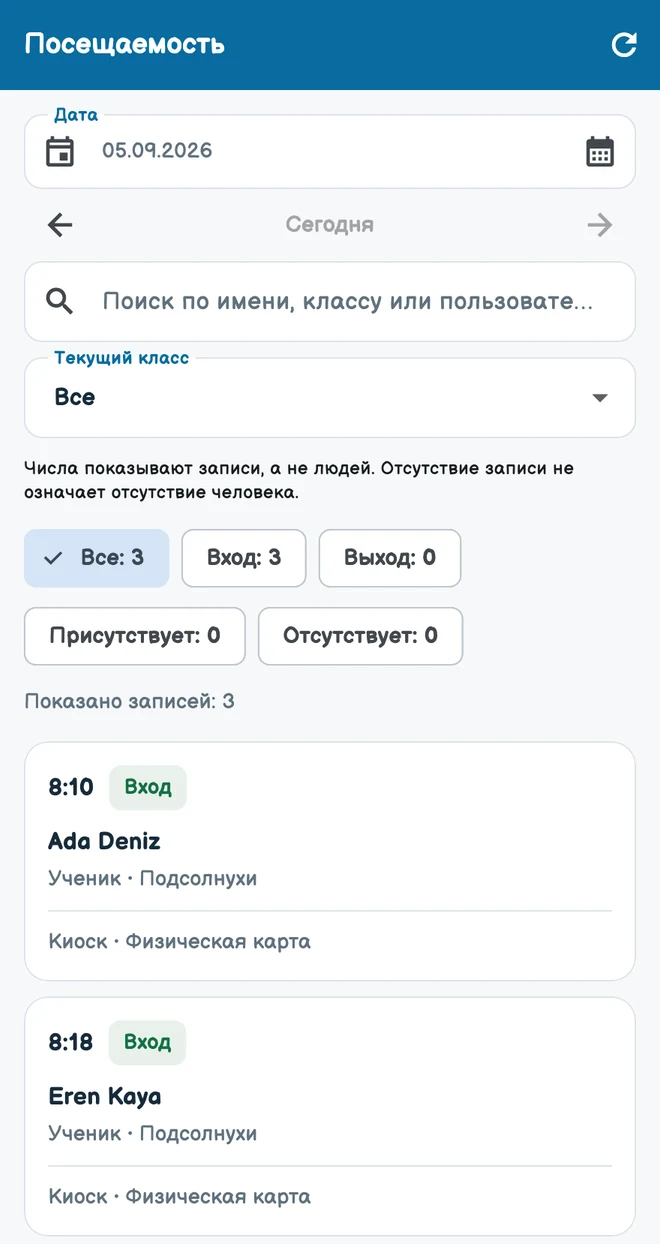Click the Показано записей: 3 label
The image size is (660, 1244).
pyautogui.click(x=130, y=702)
